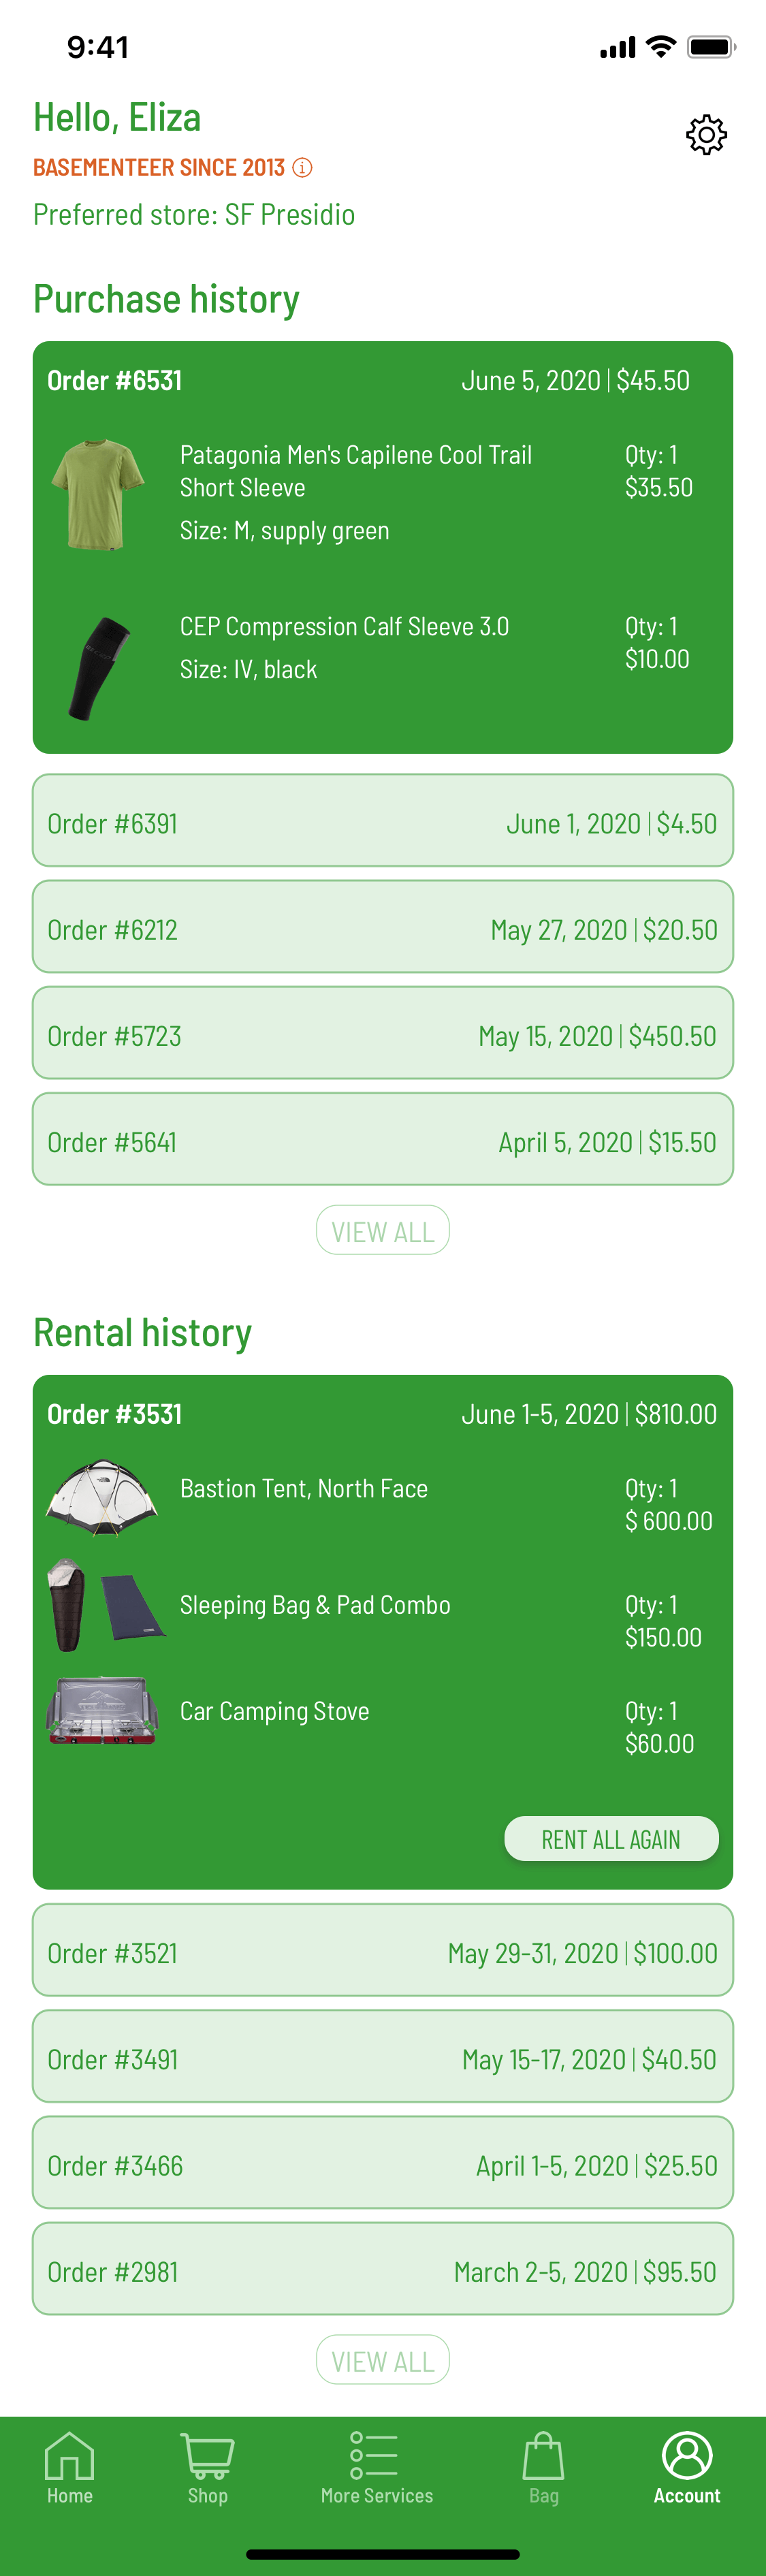Go to Home tab in bottom bar
This screenshot has width=766, height=2576.
point(69,2468)
